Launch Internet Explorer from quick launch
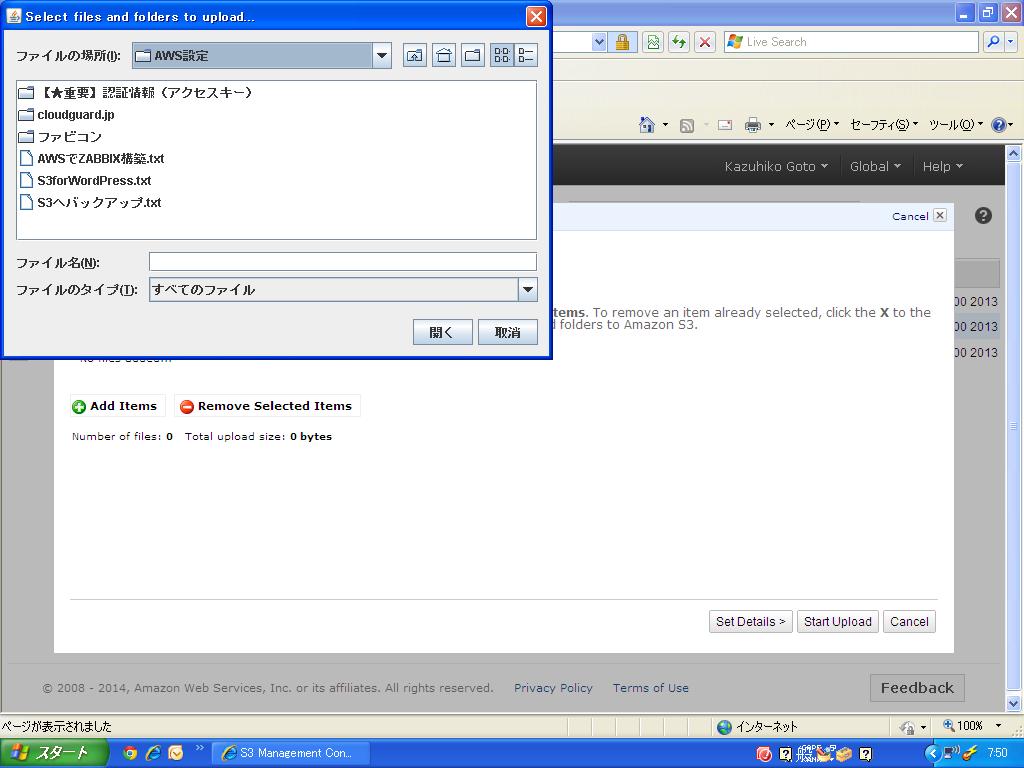Image resolution: width=1024 pixels, height=768 pixels. pyautogui.click(x=153, y=753)
